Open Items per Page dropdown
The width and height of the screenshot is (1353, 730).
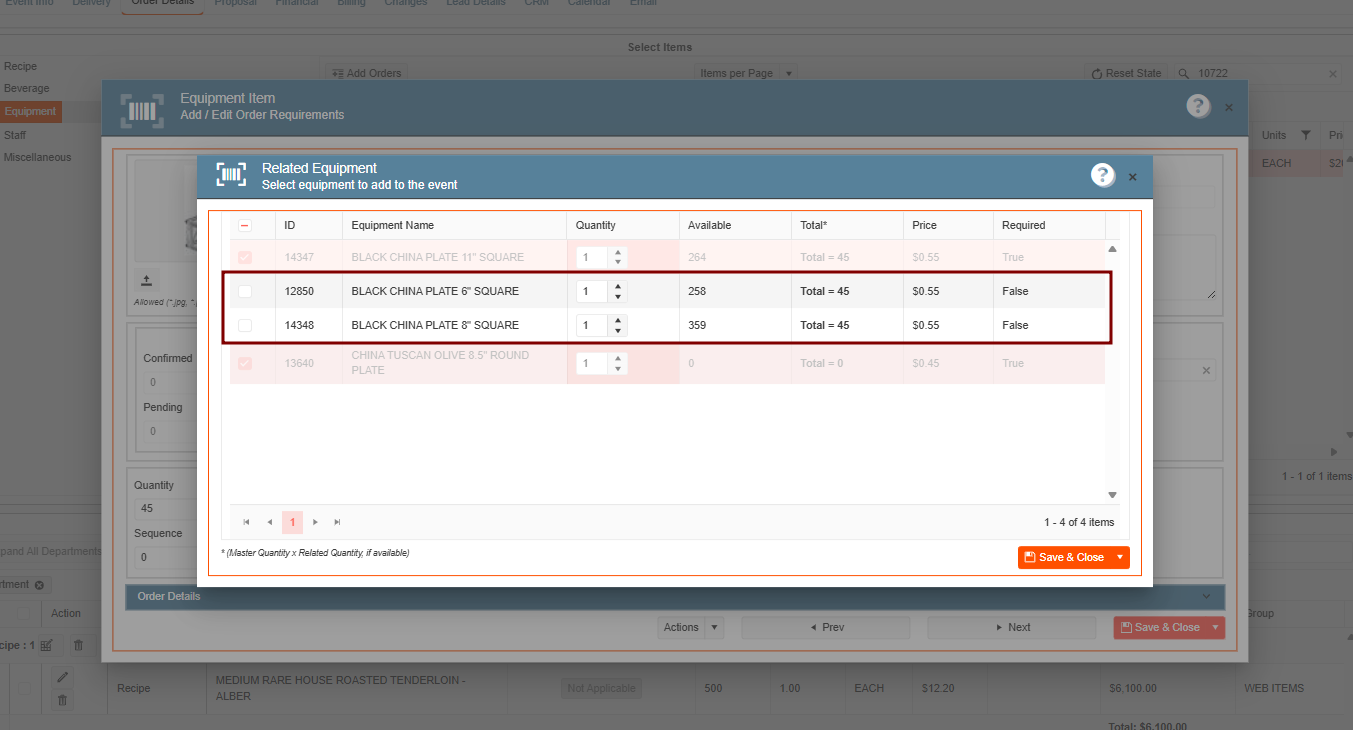(746, 73)
